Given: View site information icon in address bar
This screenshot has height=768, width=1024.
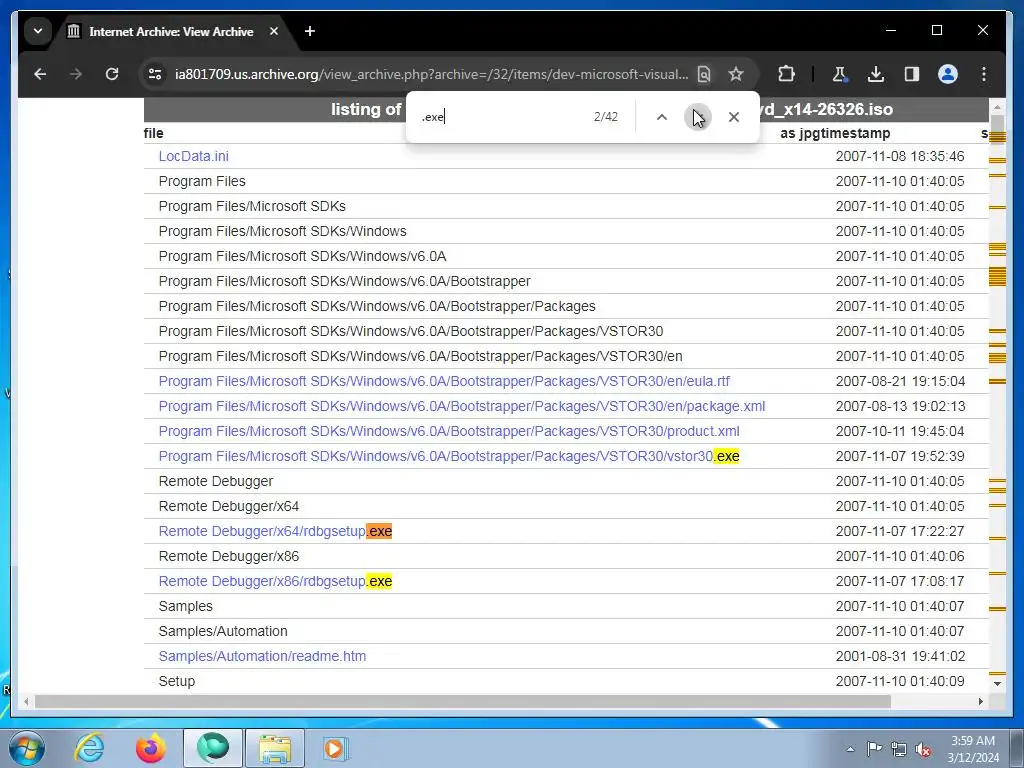Looking at the screenshot, I should click(155, 74).
